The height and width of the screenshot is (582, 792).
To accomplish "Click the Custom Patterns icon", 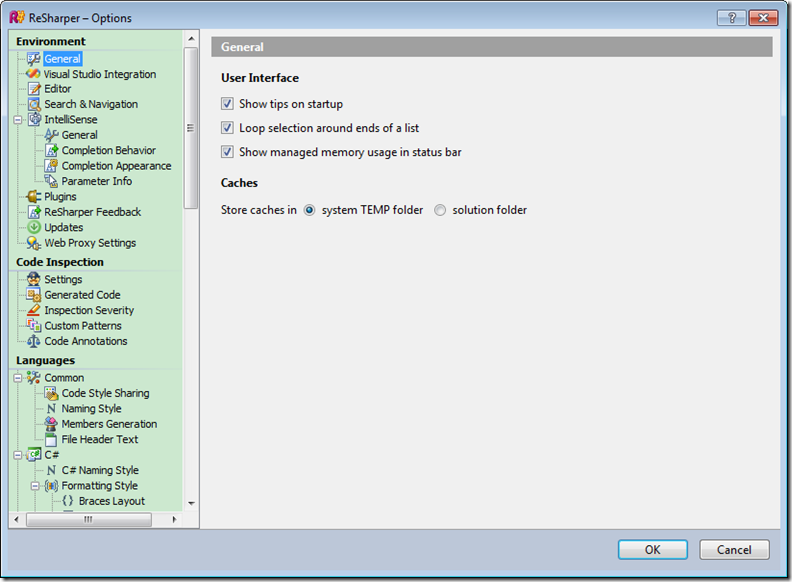I will click(33, 325).
